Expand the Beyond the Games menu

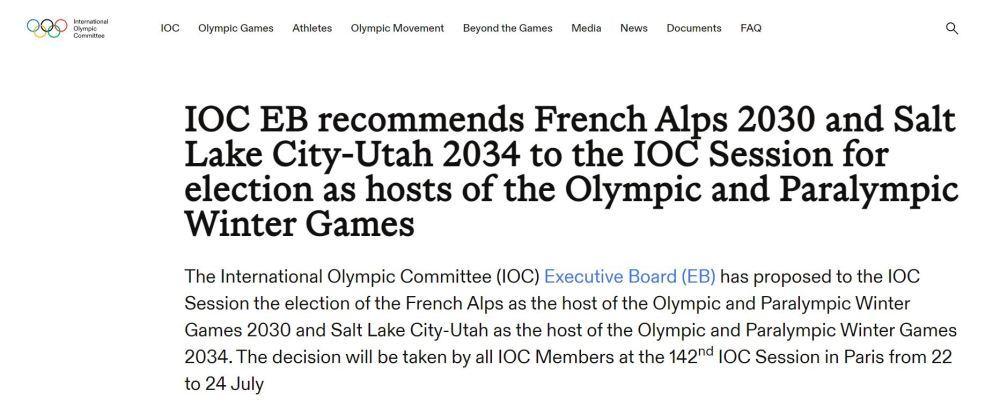click(507, 28)
